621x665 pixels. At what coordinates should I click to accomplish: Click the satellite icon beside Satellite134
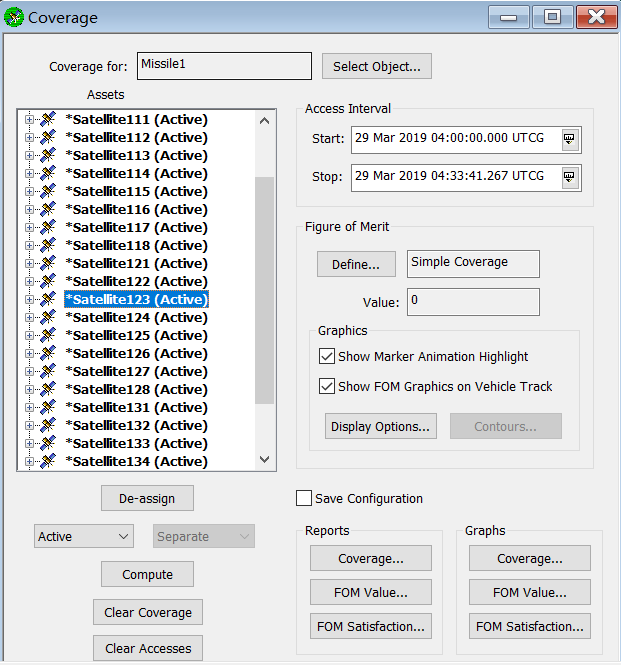tap(48, 461)
